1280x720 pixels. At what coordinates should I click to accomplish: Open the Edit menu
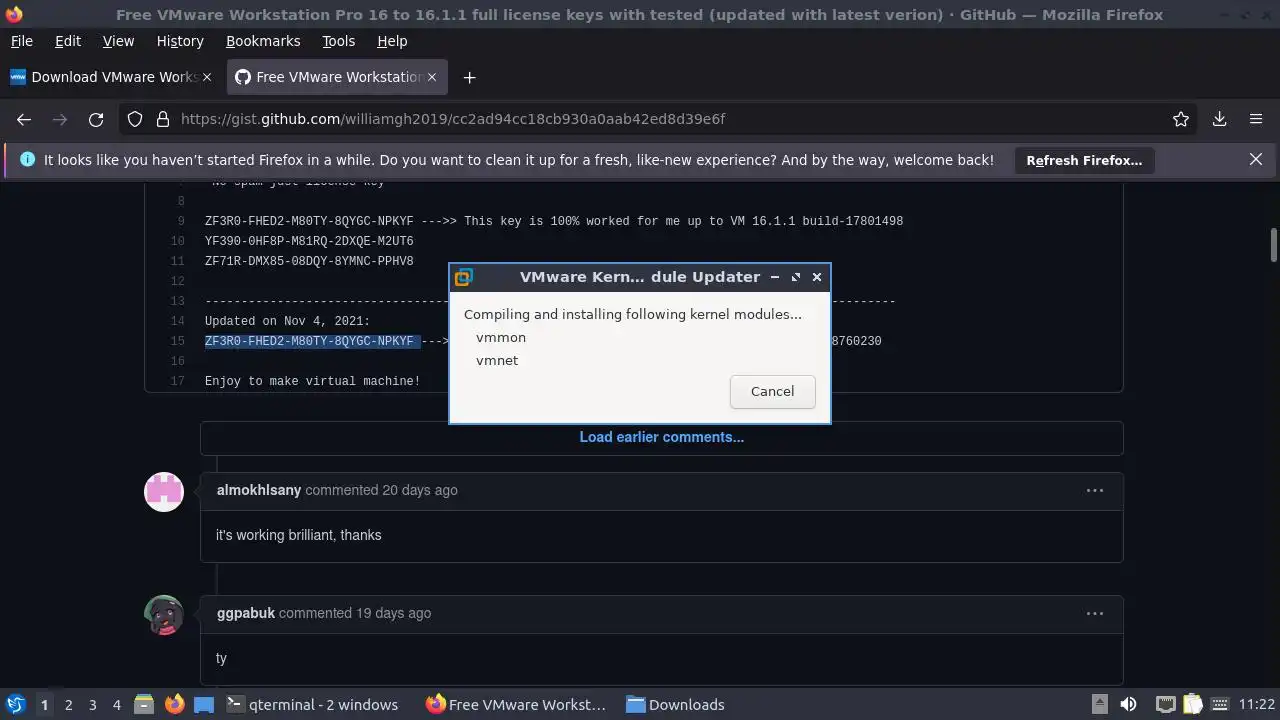(x=68, y=41)
